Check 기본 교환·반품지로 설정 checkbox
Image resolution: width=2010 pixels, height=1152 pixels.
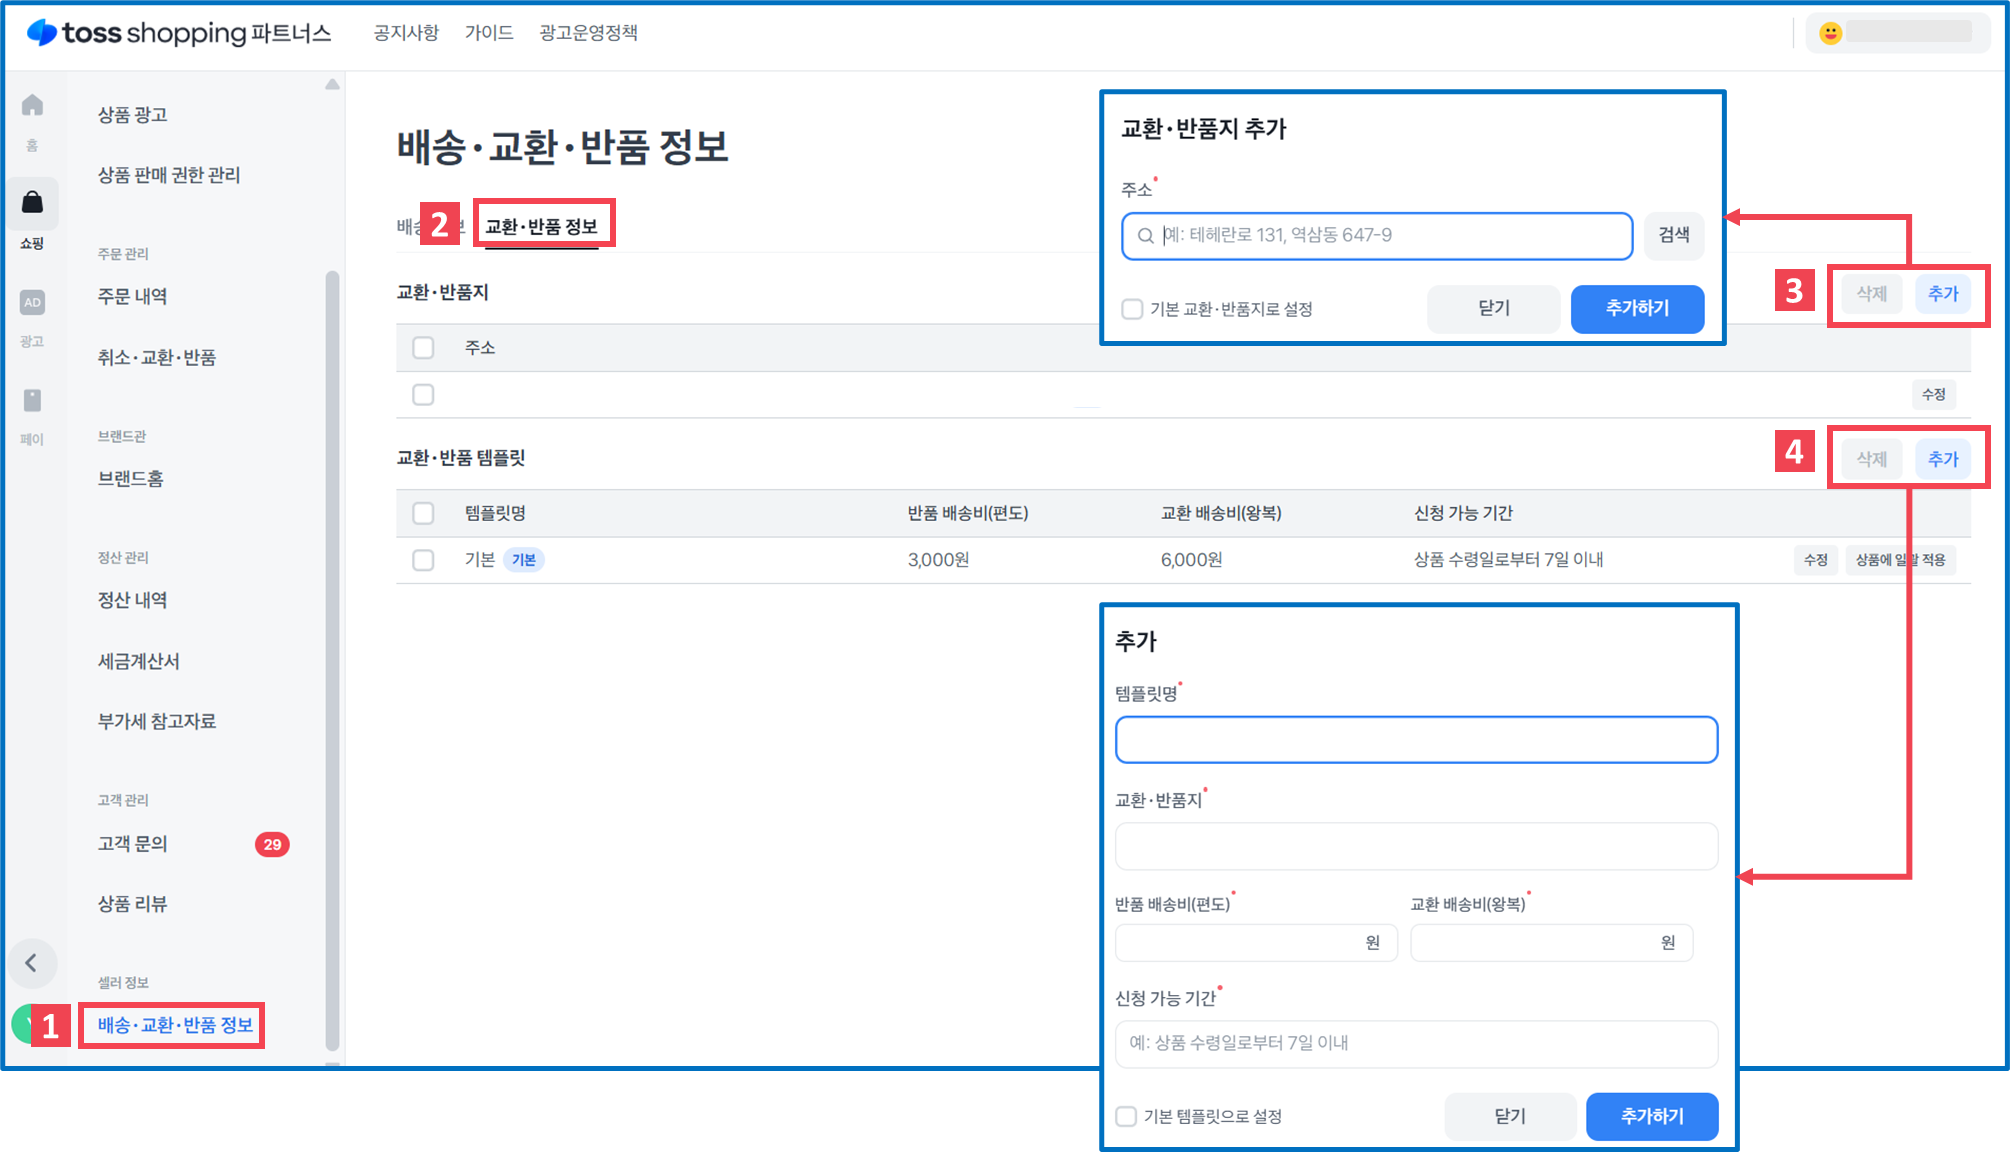[1132, 309]
